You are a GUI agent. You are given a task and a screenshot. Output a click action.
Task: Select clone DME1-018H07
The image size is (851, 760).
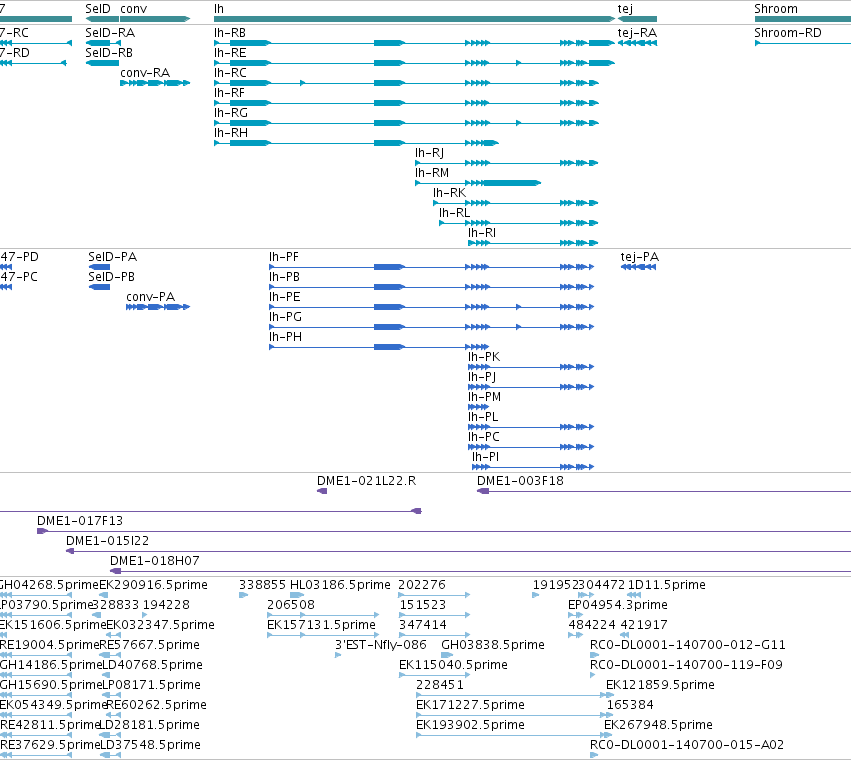(480, 572)
